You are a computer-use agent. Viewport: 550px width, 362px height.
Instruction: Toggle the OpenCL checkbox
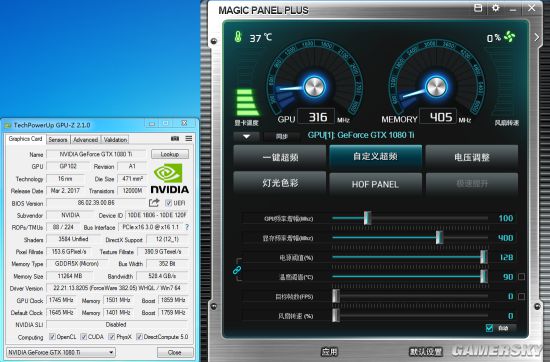(52, 337)
